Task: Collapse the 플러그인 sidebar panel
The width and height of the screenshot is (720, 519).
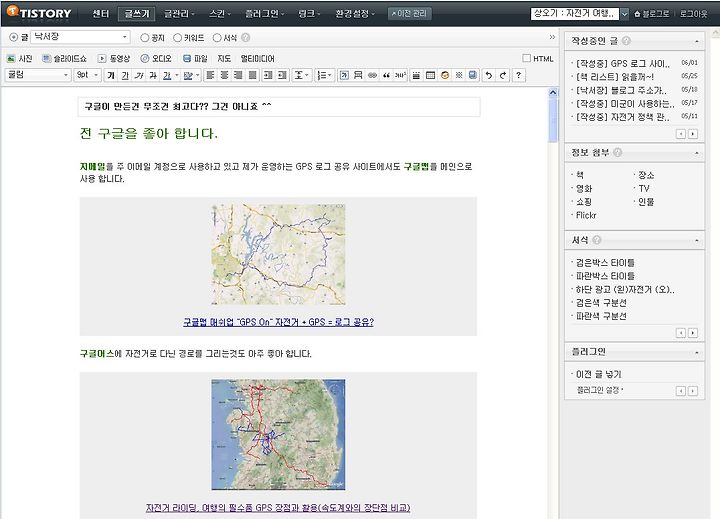Action: (x=696, y=352)
